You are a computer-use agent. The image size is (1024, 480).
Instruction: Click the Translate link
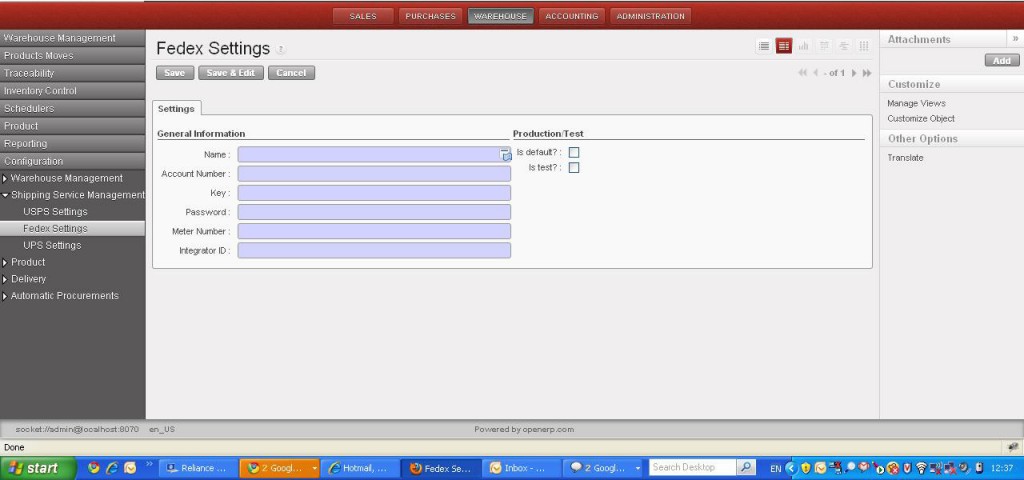tap(905, 158)
